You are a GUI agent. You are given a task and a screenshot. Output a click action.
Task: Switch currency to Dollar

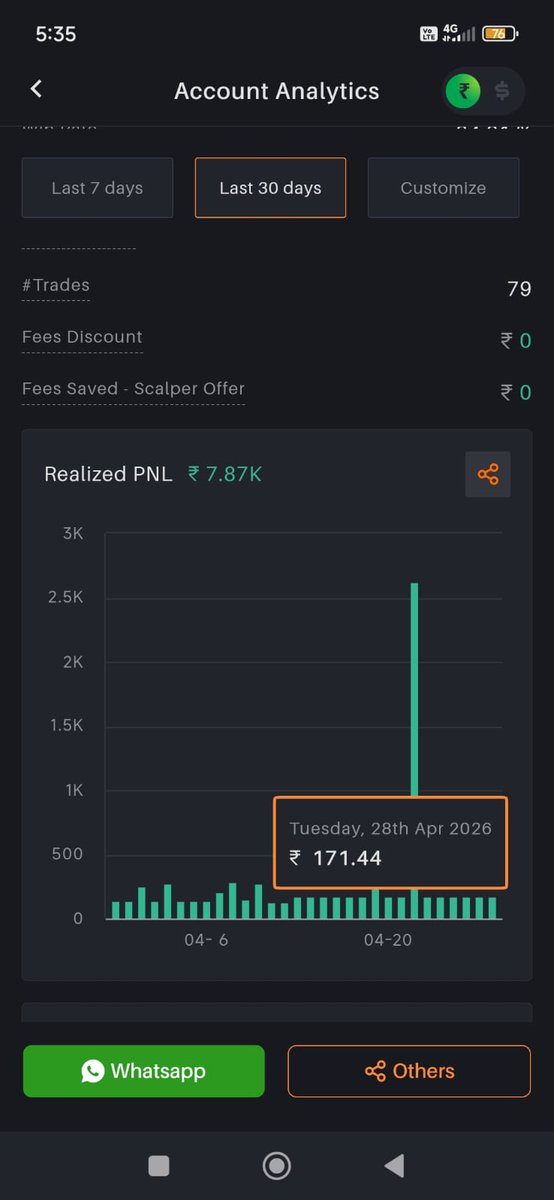click(x=502, y=92)
